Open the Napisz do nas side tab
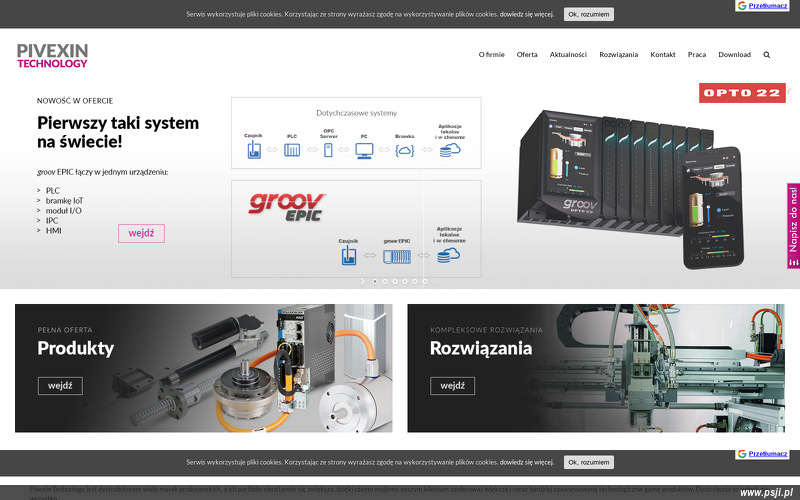Image resolution: width=800 pixels, height=500 pixels. [793, 226]
